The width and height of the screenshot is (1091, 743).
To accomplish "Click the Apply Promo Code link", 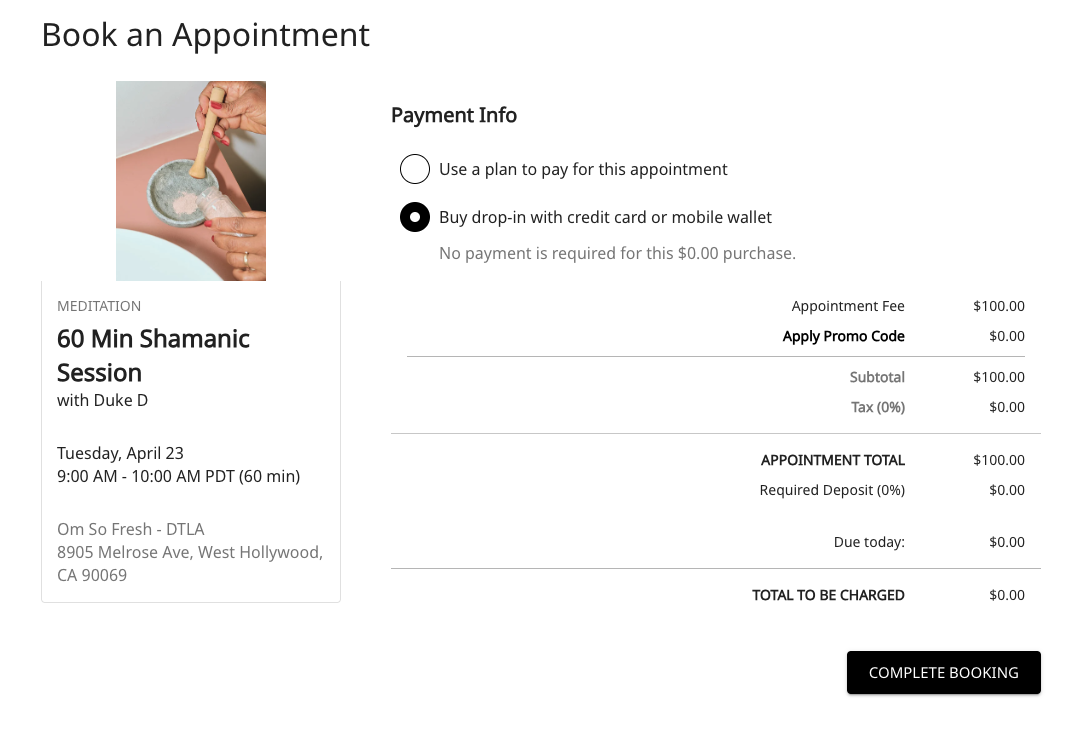I will pos(843,336).
